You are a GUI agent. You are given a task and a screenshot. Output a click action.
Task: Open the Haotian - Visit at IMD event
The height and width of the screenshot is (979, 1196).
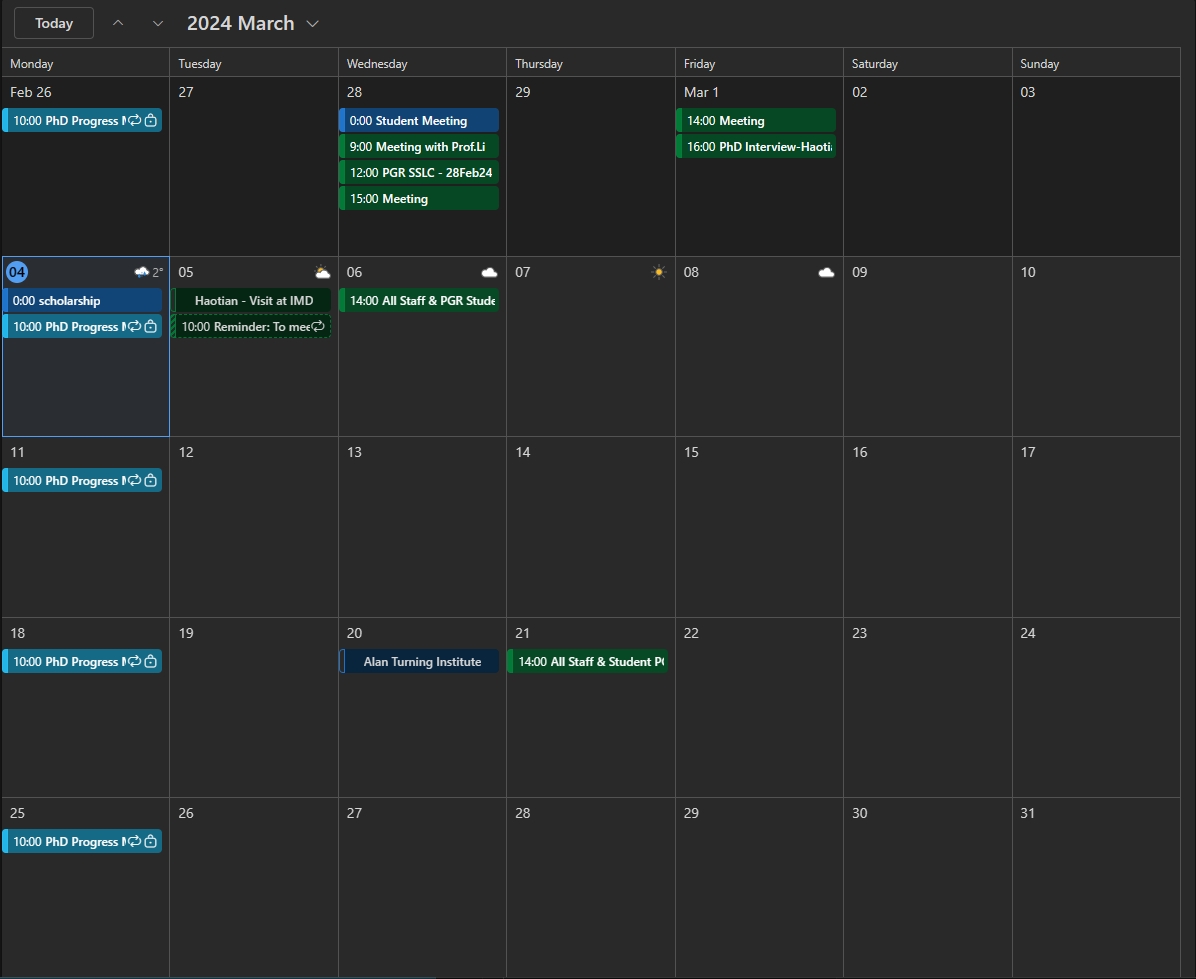pos(253,300)
